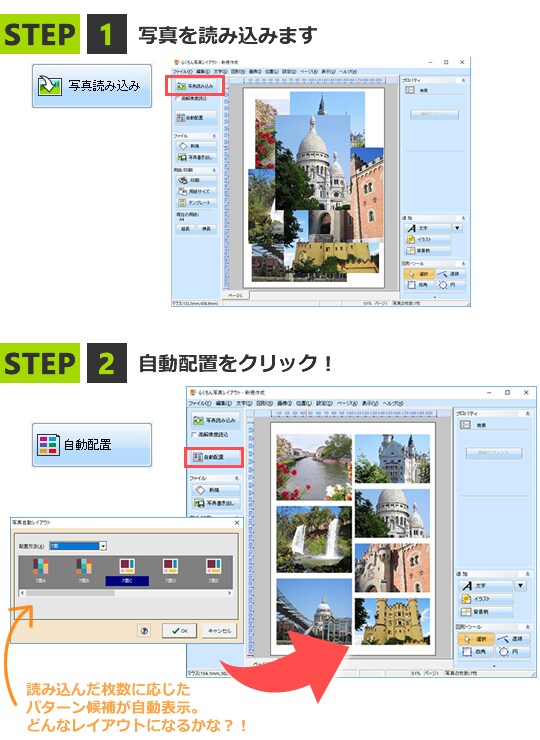The width and height of the screenshot is (540, 740).
Task: Select the 直線 line tool in STEP 2 window
Action: click(x=513, y=639)
